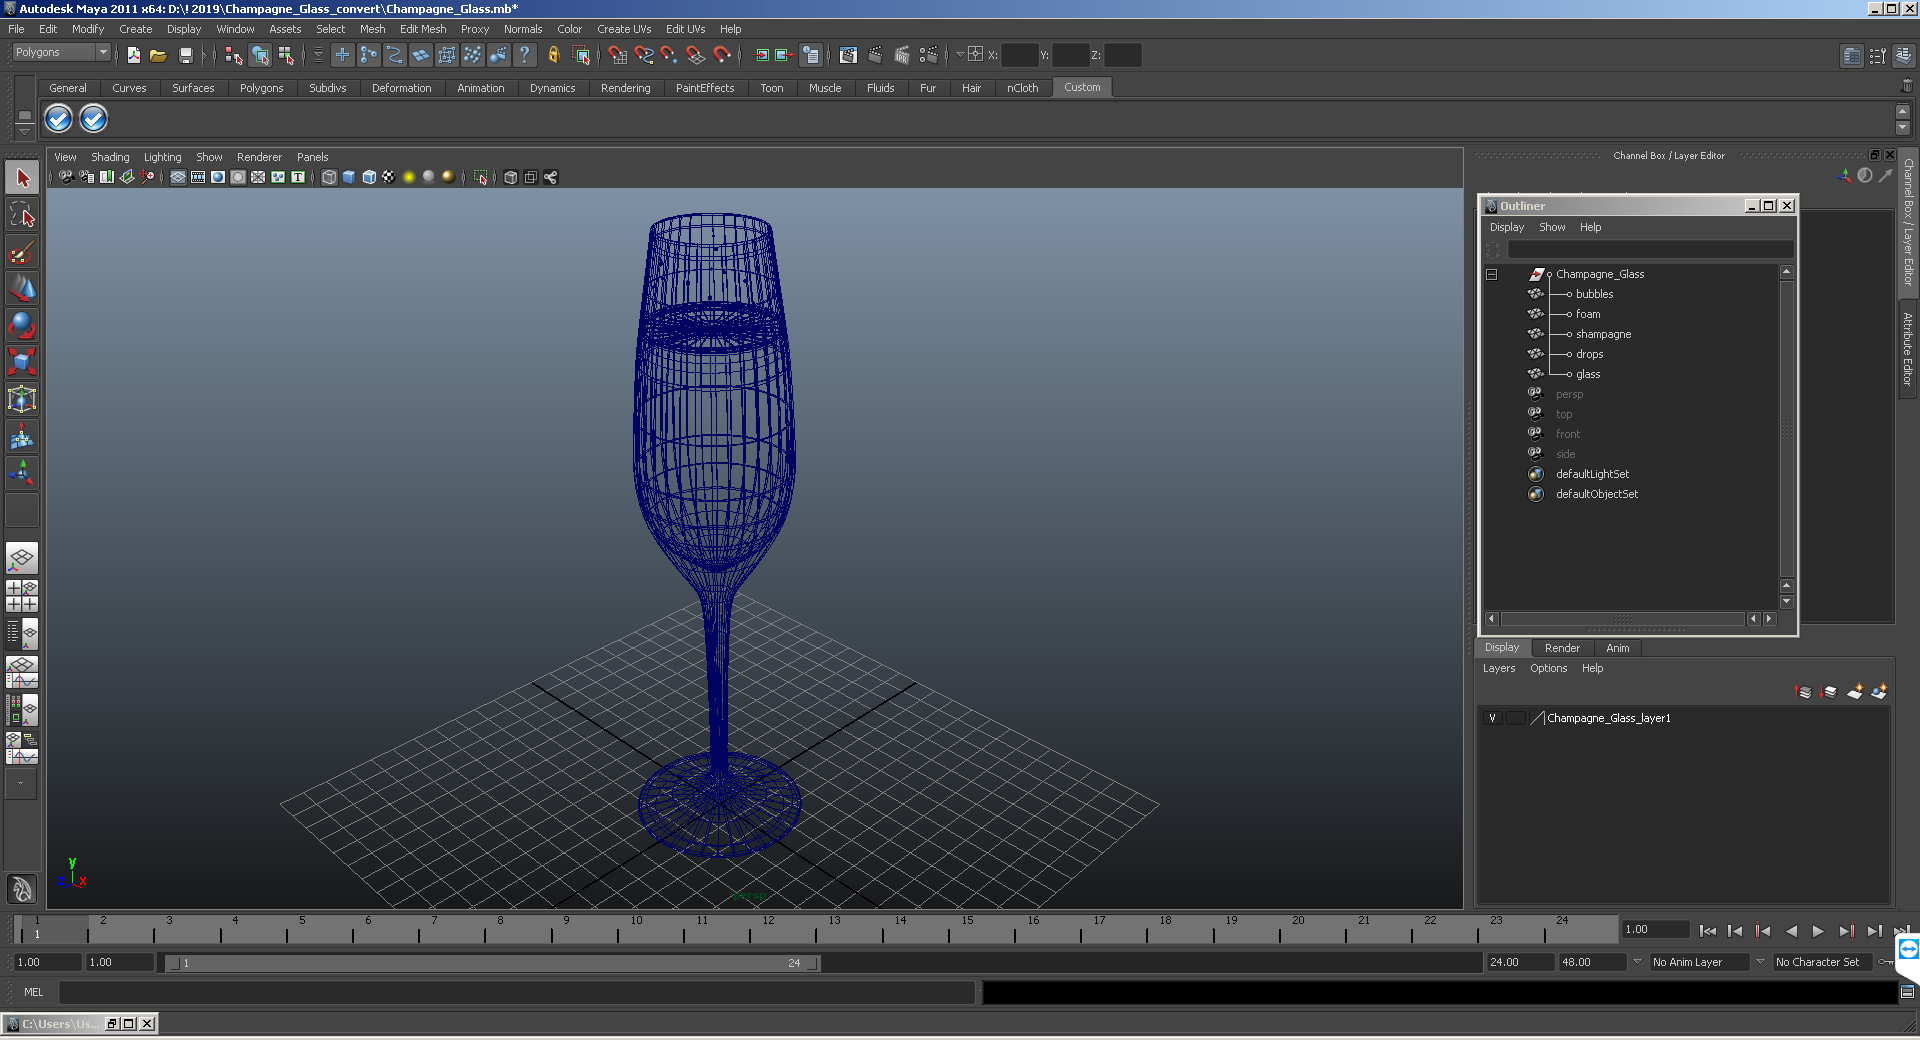This screenshot has height=1040, width=1920.
Task: Open IPR render from the toolbar
Action: [901, 55]
